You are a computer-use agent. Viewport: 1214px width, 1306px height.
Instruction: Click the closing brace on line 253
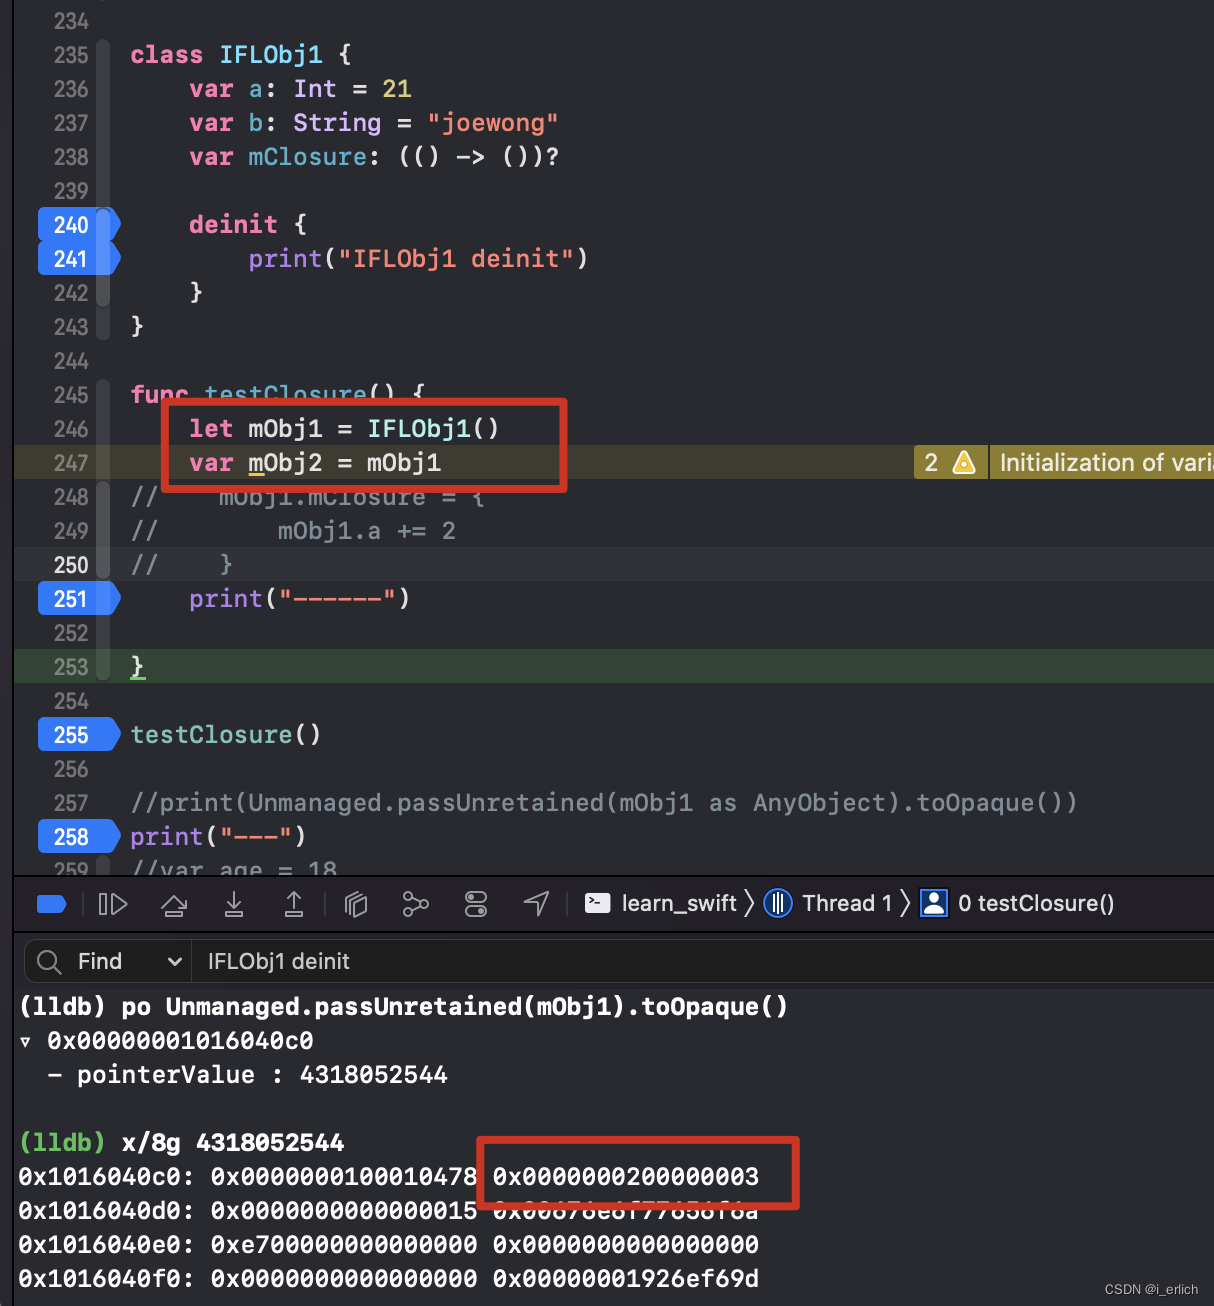[x=138, y=667]
